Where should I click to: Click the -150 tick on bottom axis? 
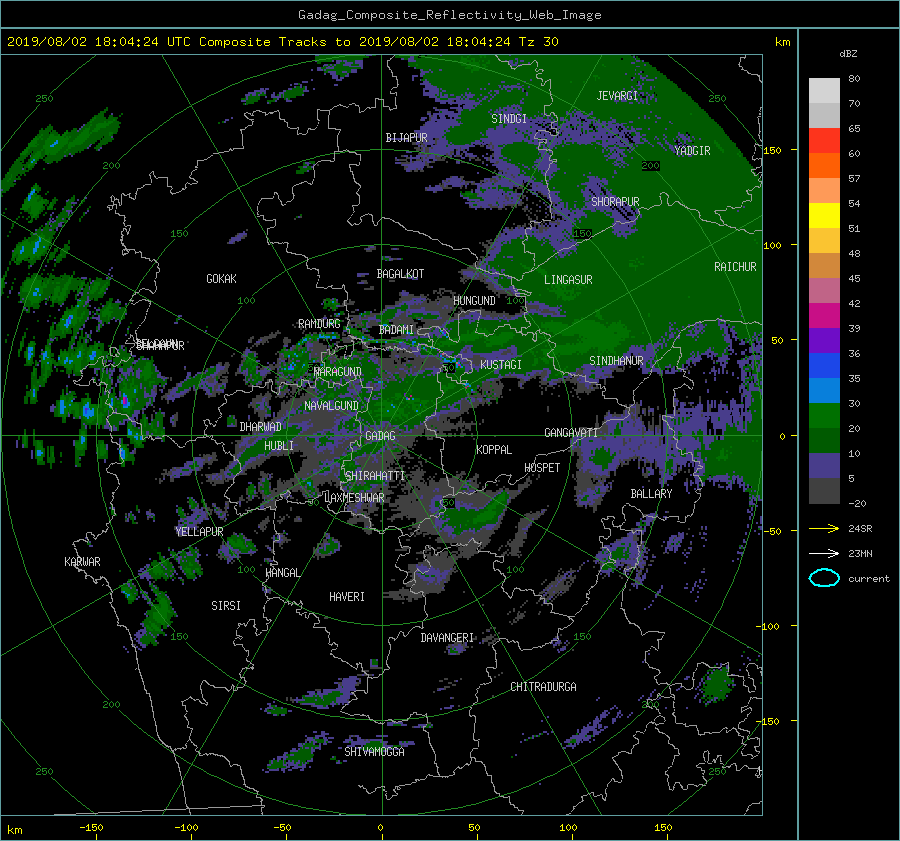(x=91, y=827)
